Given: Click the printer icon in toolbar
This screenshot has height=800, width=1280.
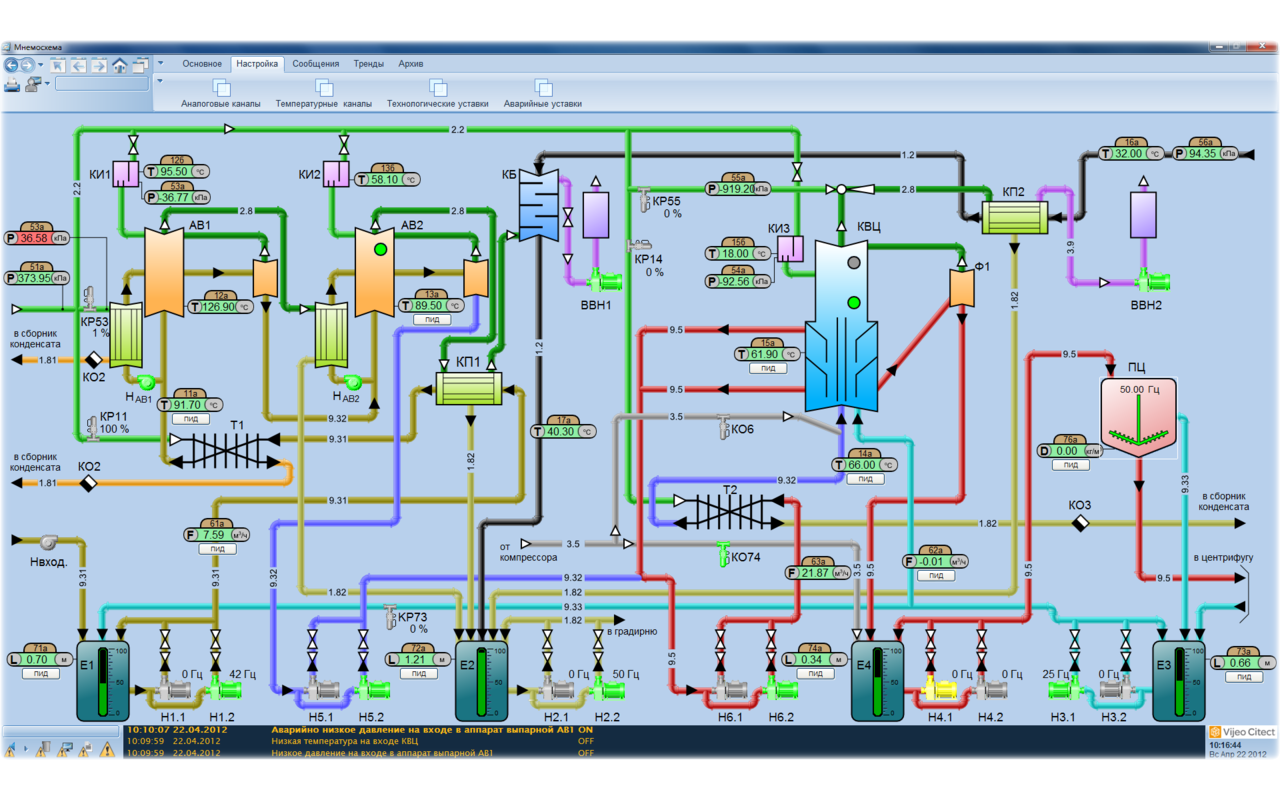Looking at the screenshot, I should (12, 84).
